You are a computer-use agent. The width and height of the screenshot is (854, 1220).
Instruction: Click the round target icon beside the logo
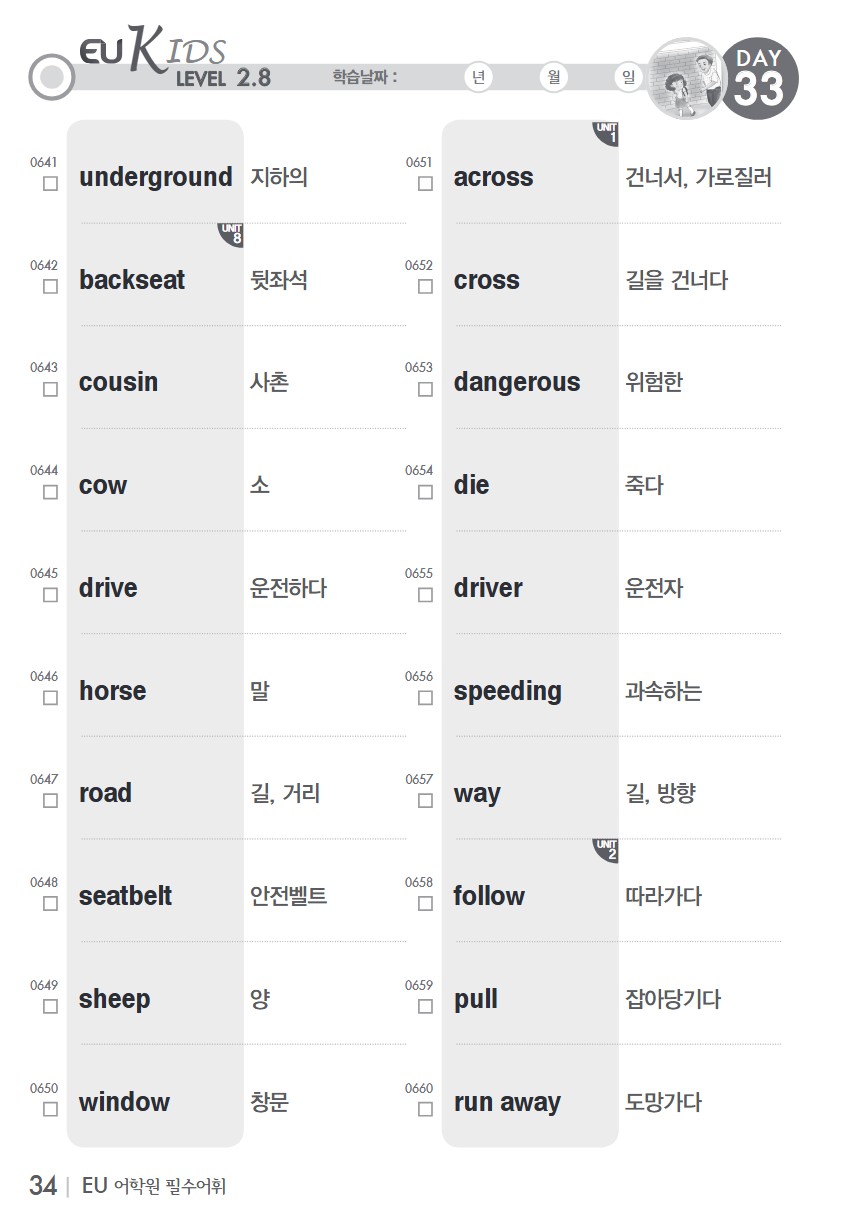tap(51, 77)
